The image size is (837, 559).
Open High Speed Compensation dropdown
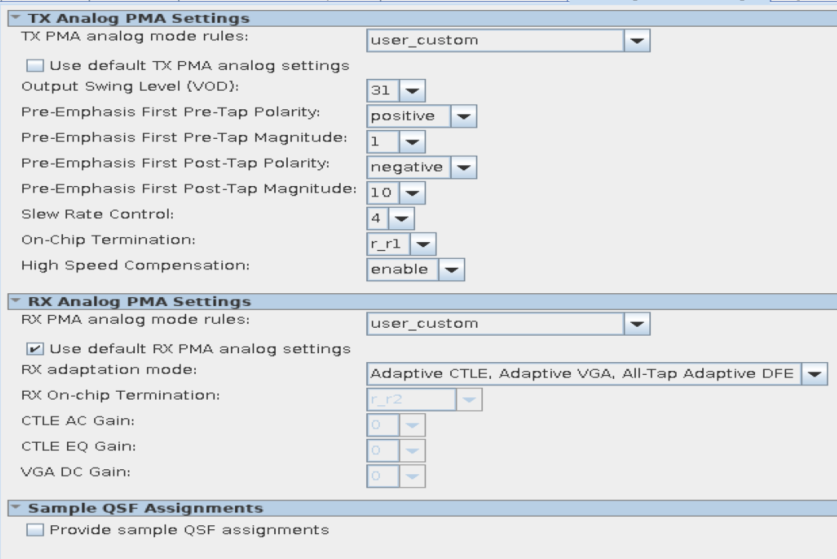click(452, 269)
